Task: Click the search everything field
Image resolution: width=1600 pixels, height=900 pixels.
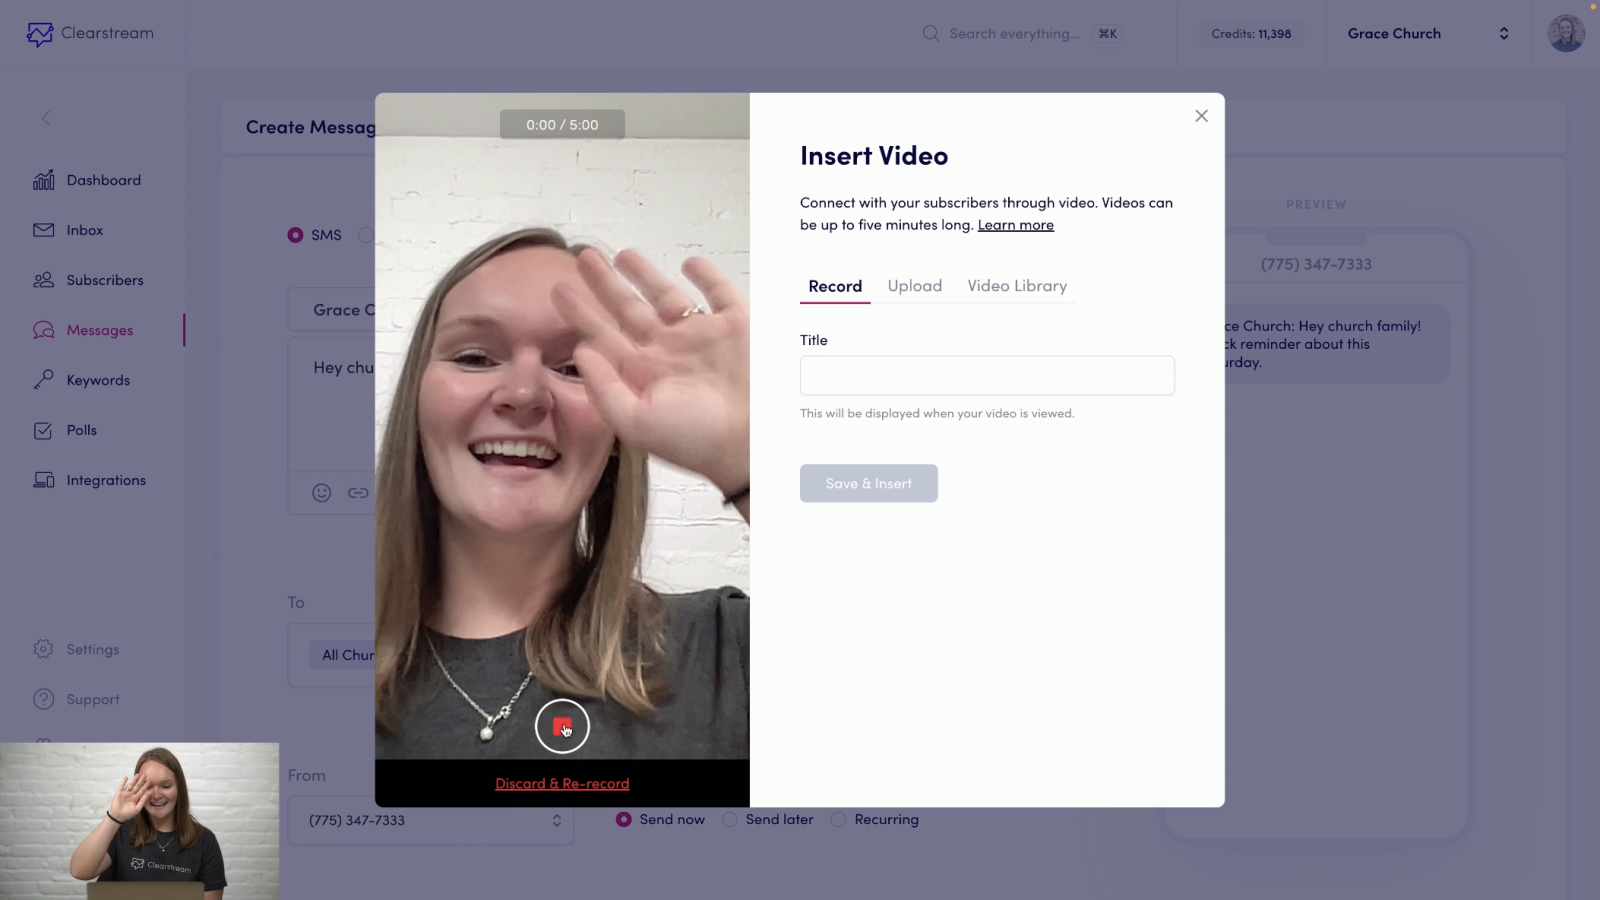Action: coord(1014,33)
